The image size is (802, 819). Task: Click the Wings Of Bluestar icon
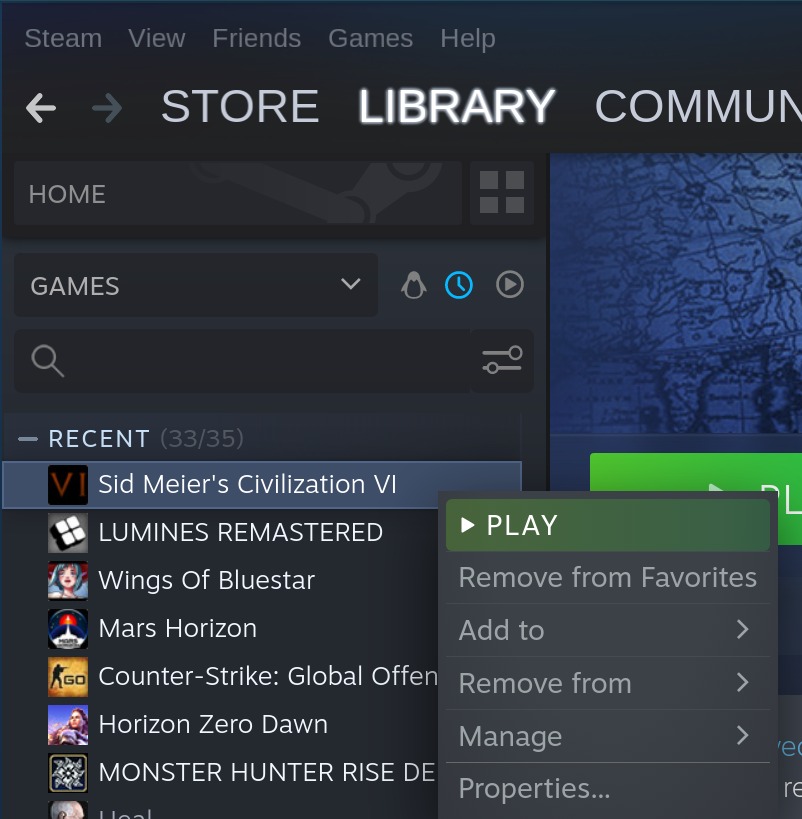pyautogui.click(x=68, y=581)
